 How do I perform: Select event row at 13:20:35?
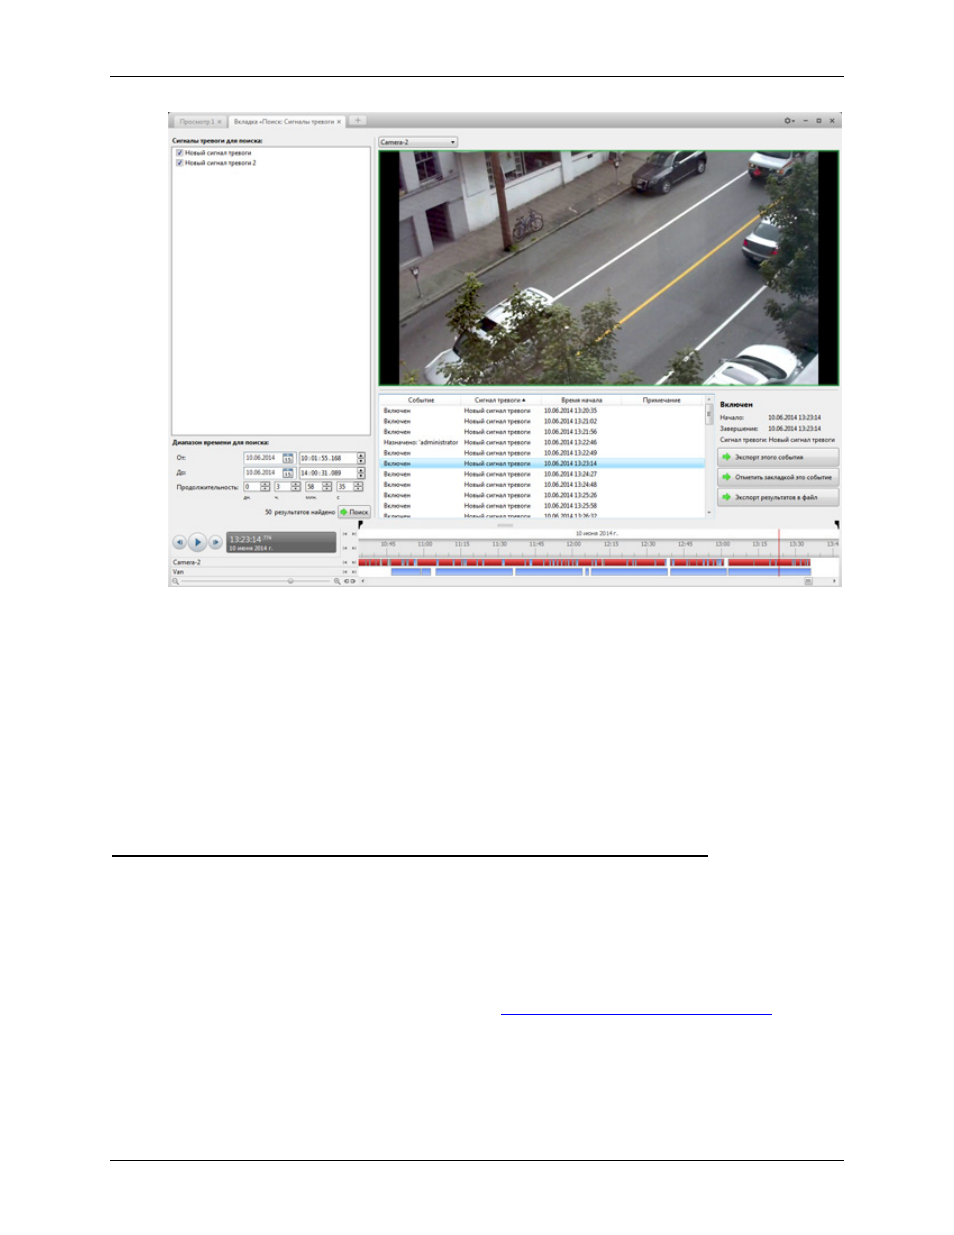pos(542,411)
